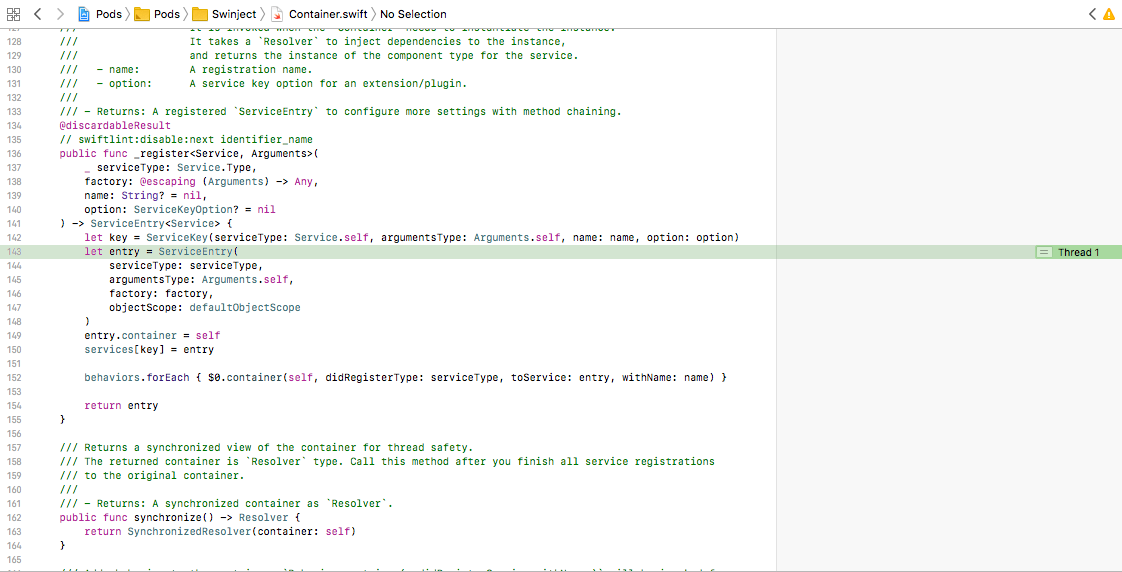
Task: Click 'synchronize()' function name
Action: tap(174, 518)
